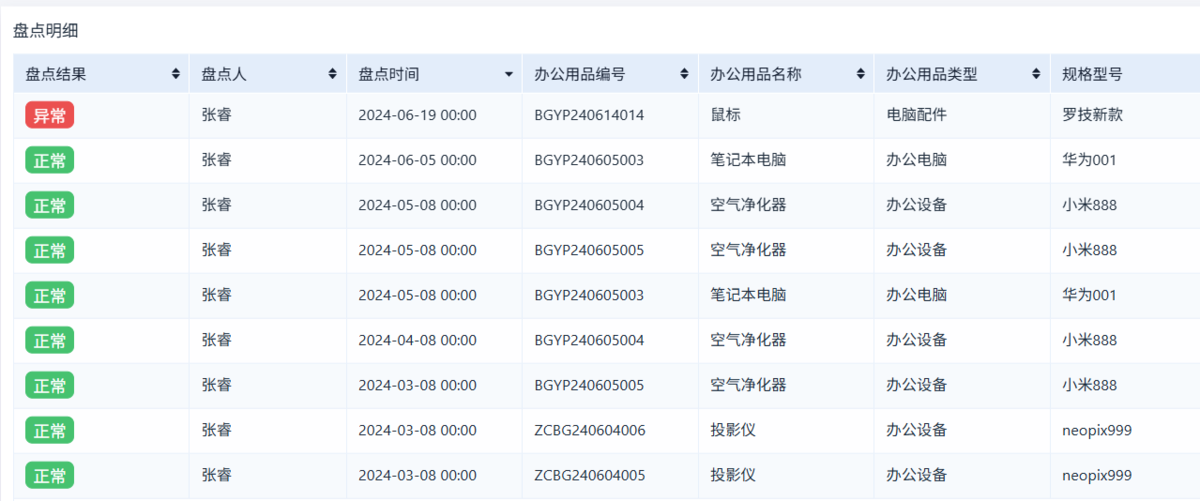Select date cell 2024-06-19 00:00
The height and width of the screenshot is (501, 1200).
coord(417,115)
